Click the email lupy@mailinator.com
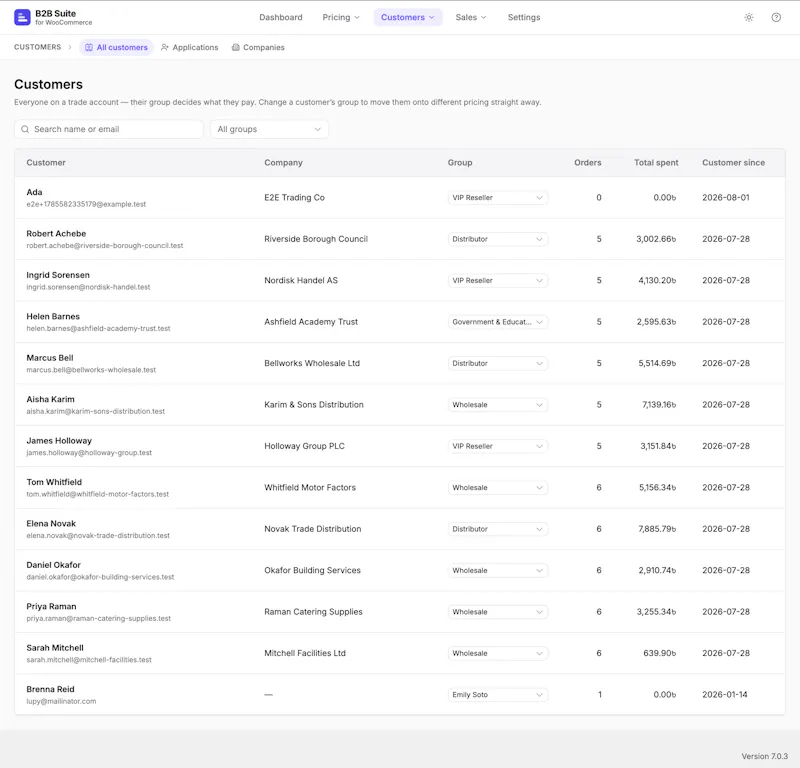The image size is (800, 768). [61, 701]
